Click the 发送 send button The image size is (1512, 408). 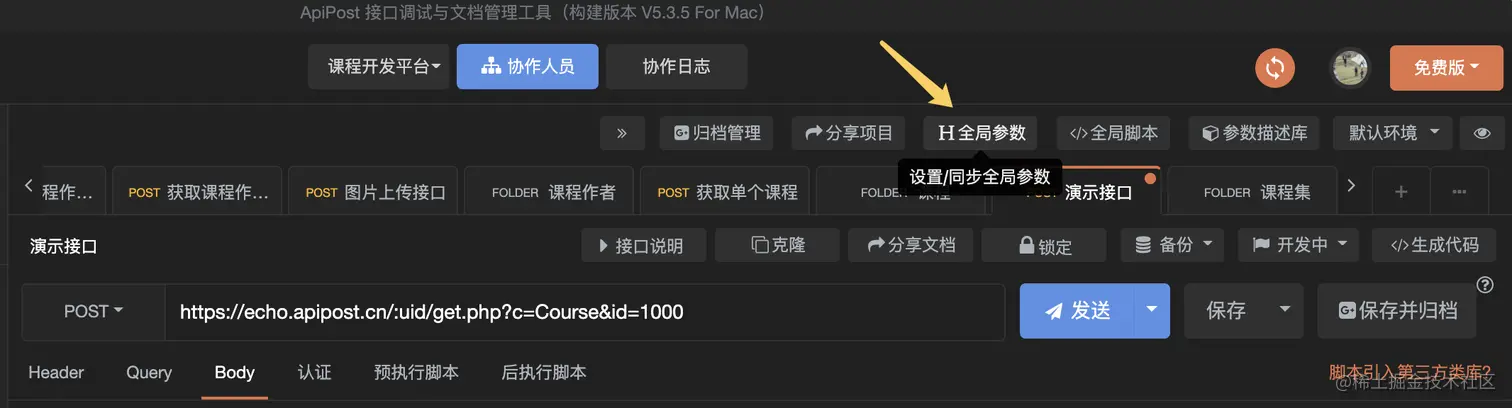click(x=1077, y=311)
